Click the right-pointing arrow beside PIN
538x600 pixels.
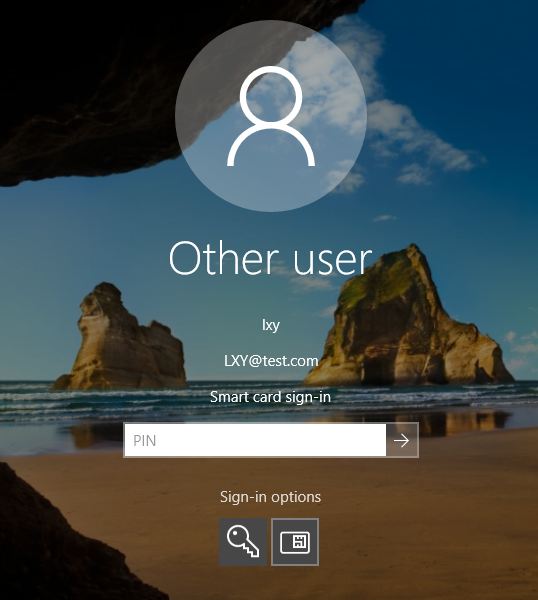pyautogui.click(x=402, y=440)
